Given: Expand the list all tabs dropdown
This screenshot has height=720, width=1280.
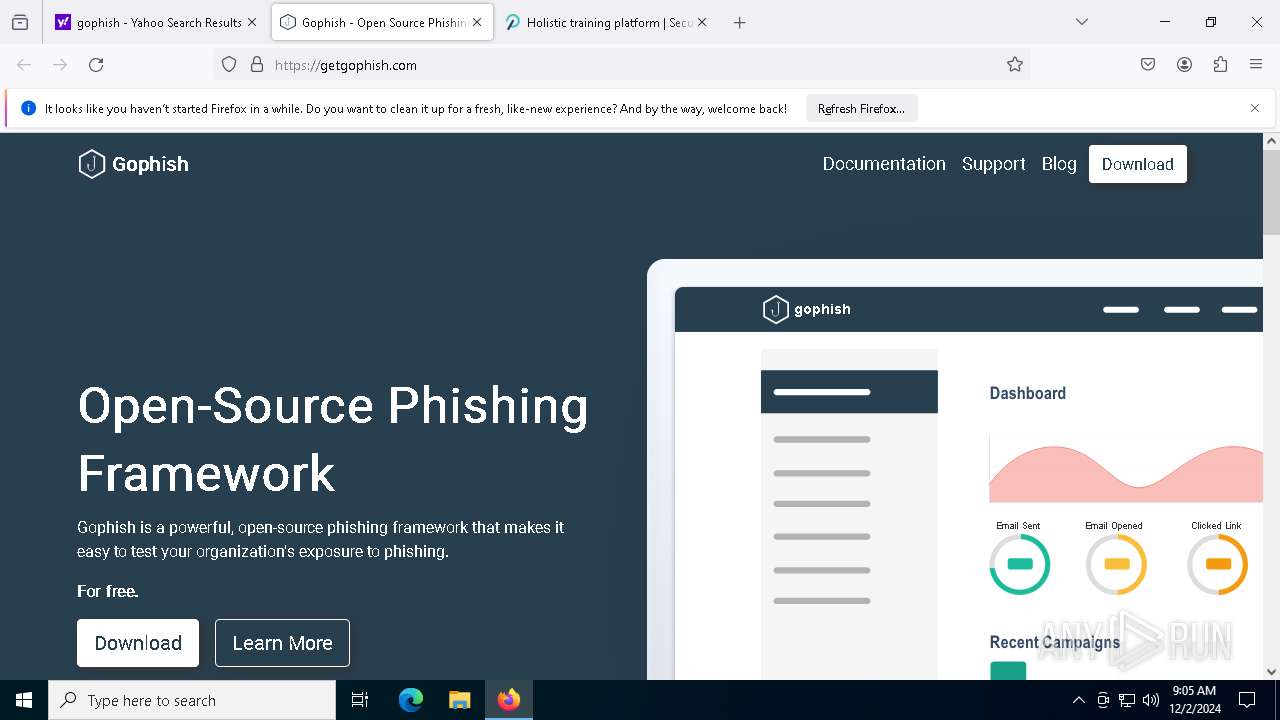Looking at the screenshot, I should (1082, 22).
